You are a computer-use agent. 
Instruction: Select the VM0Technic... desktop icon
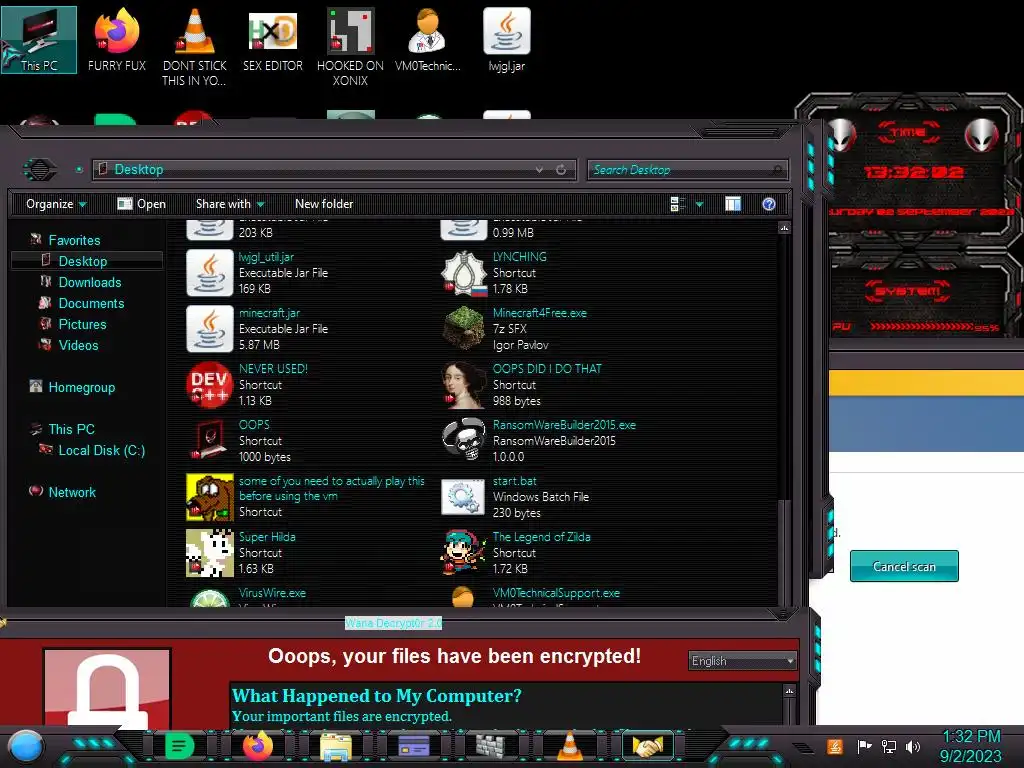coord(428,40)
